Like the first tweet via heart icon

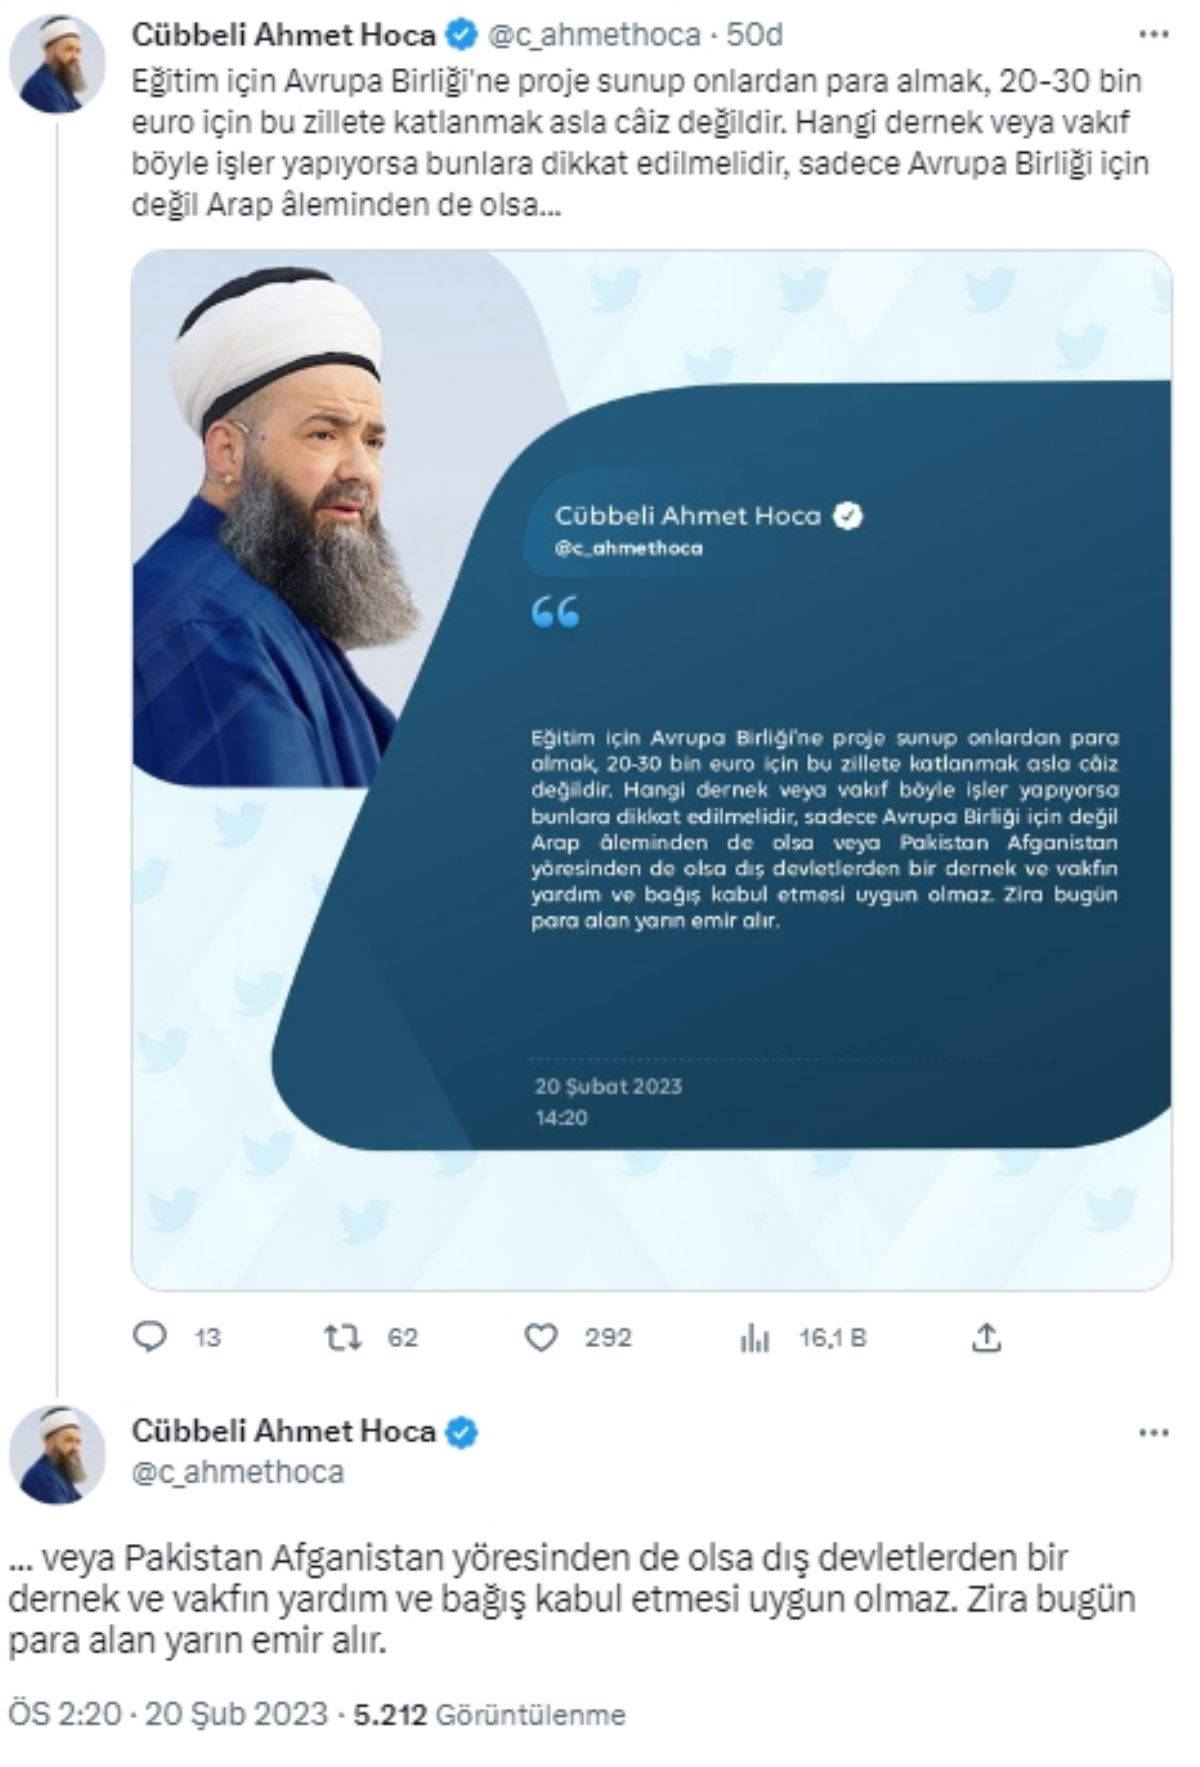541,1337
